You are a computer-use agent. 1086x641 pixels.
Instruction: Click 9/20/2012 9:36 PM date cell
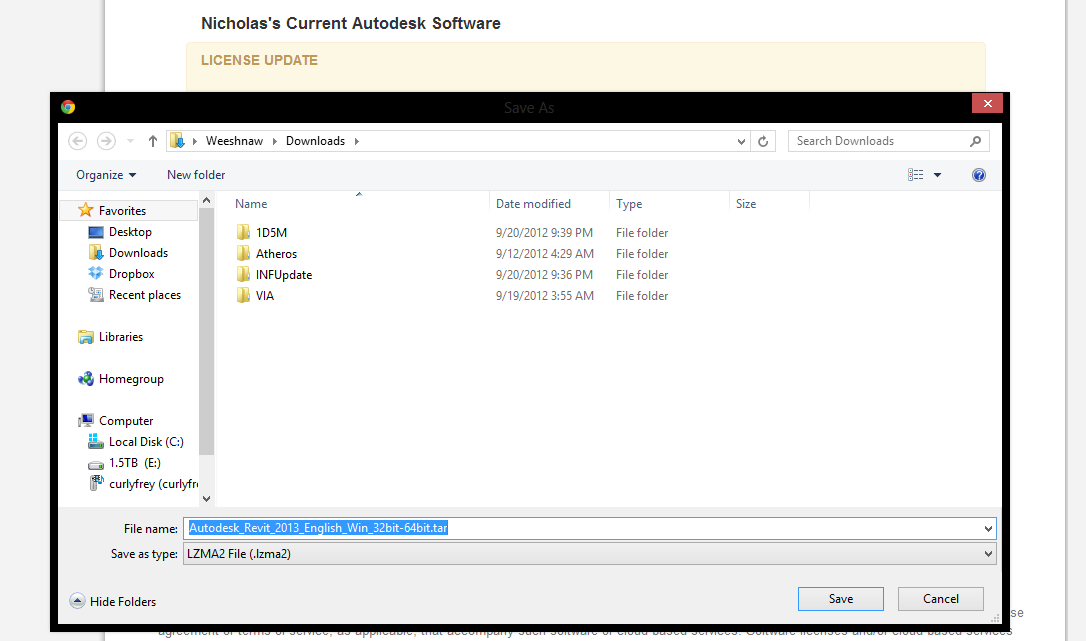tap(544, 274)
